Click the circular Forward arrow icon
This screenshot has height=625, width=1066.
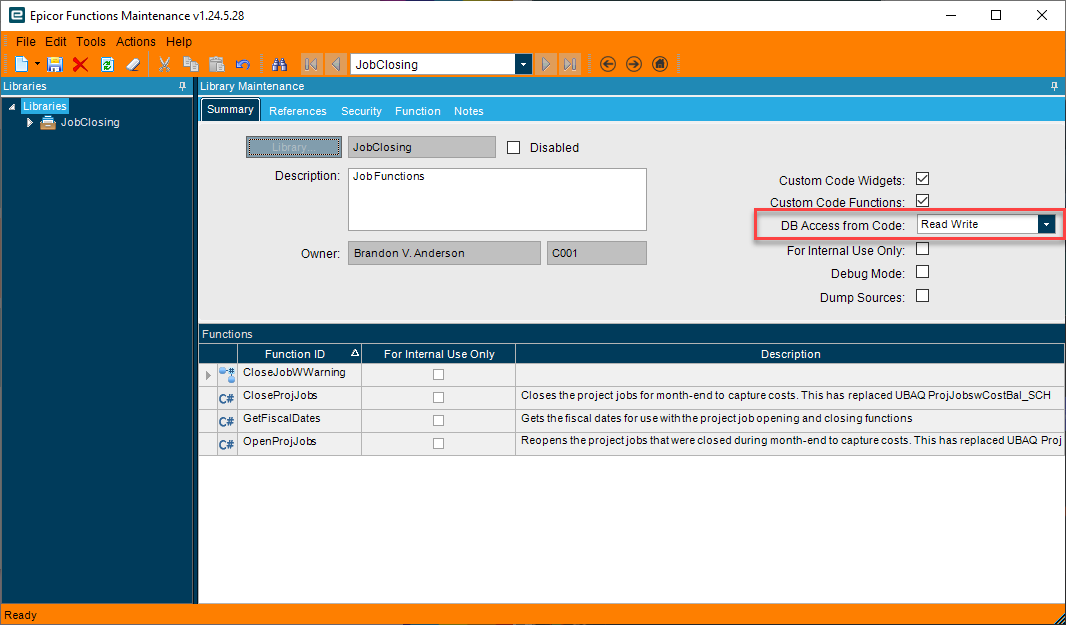634,64
